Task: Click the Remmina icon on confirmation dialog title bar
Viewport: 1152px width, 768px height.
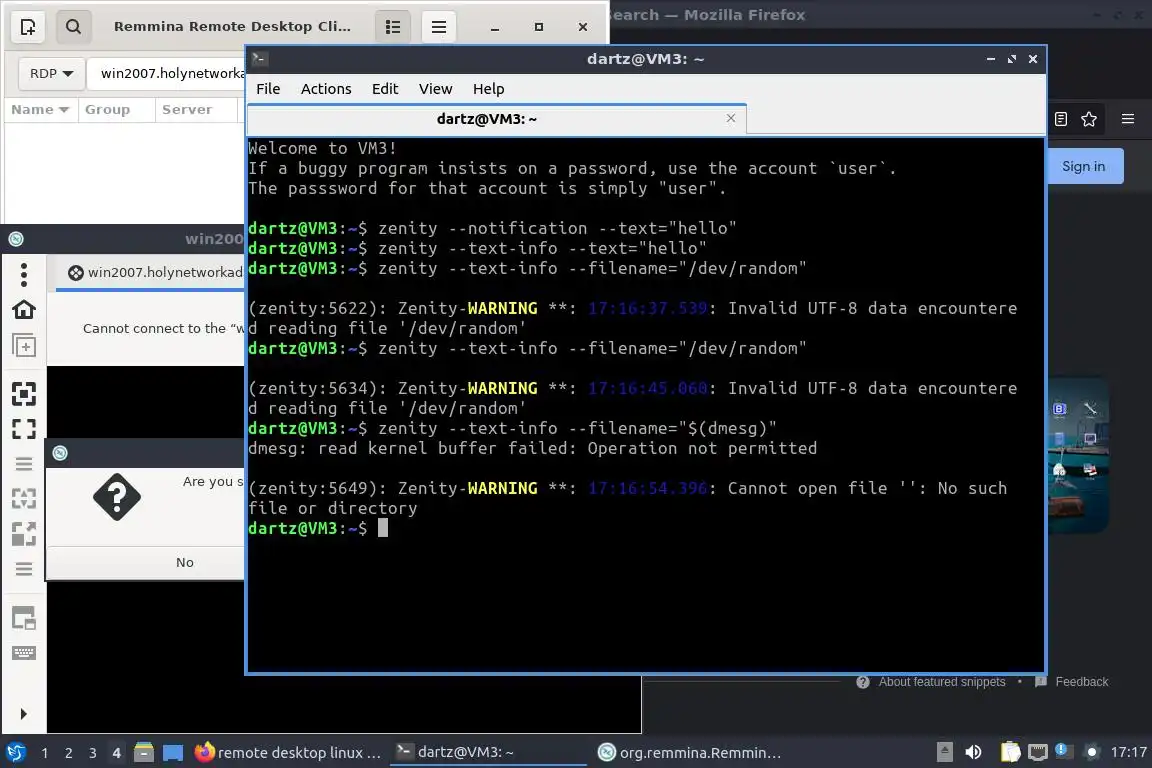Action: click(x=60, y=453)
